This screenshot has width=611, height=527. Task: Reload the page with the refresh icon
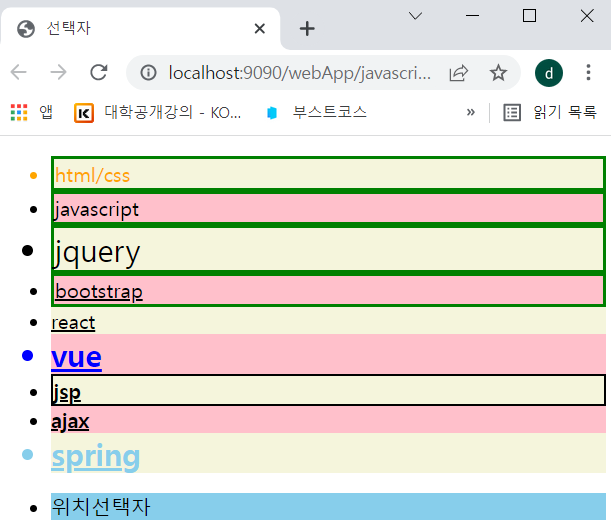[99, 73]
